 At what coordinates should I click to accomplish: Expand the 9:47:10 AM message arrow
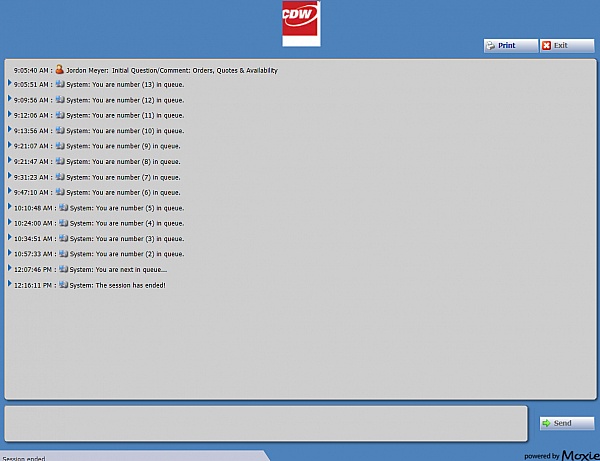(10, 191)
